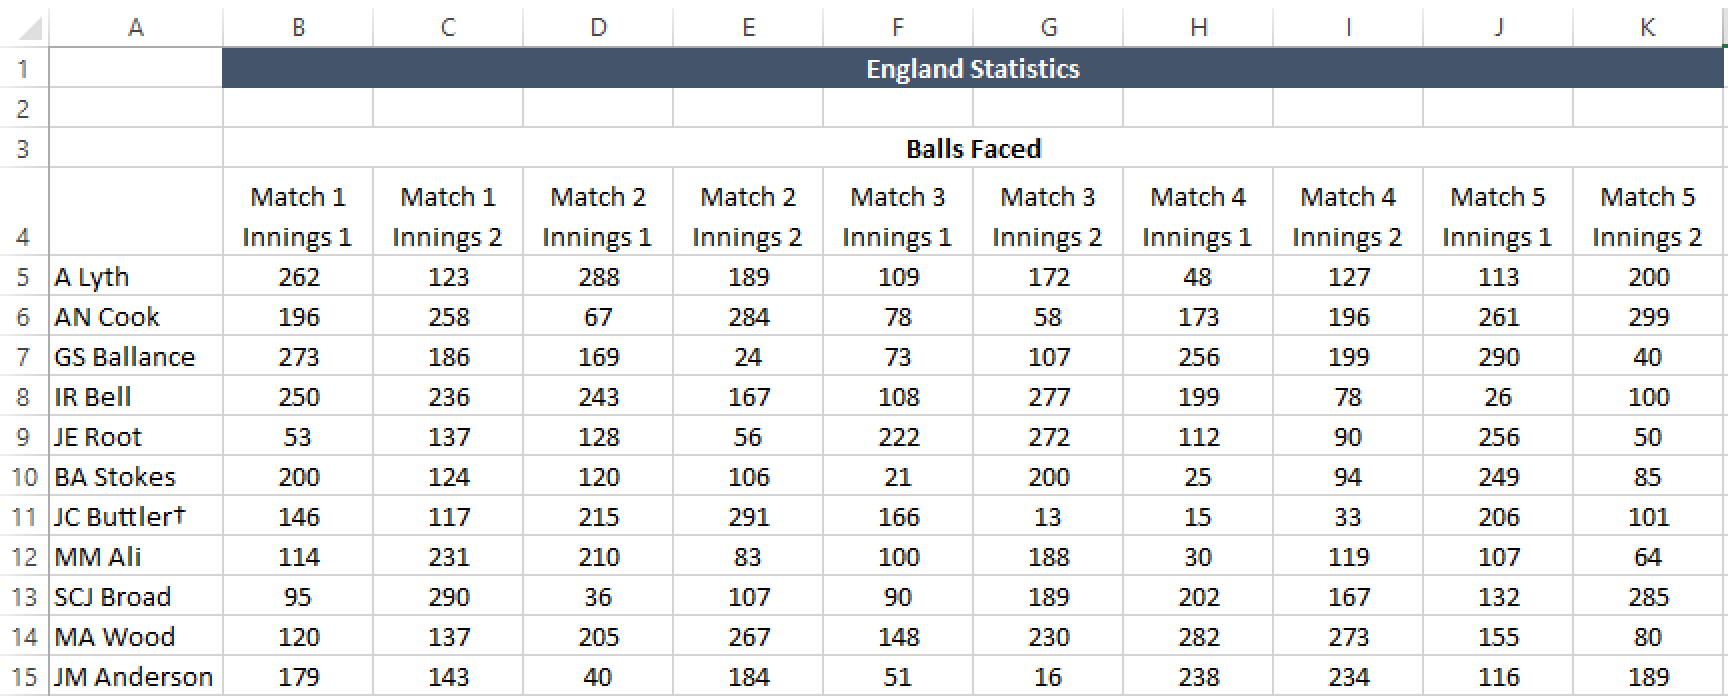Click the AN Cook name cell
Viewport: 1728px width, 696px height.
click(x=136, y=317)
